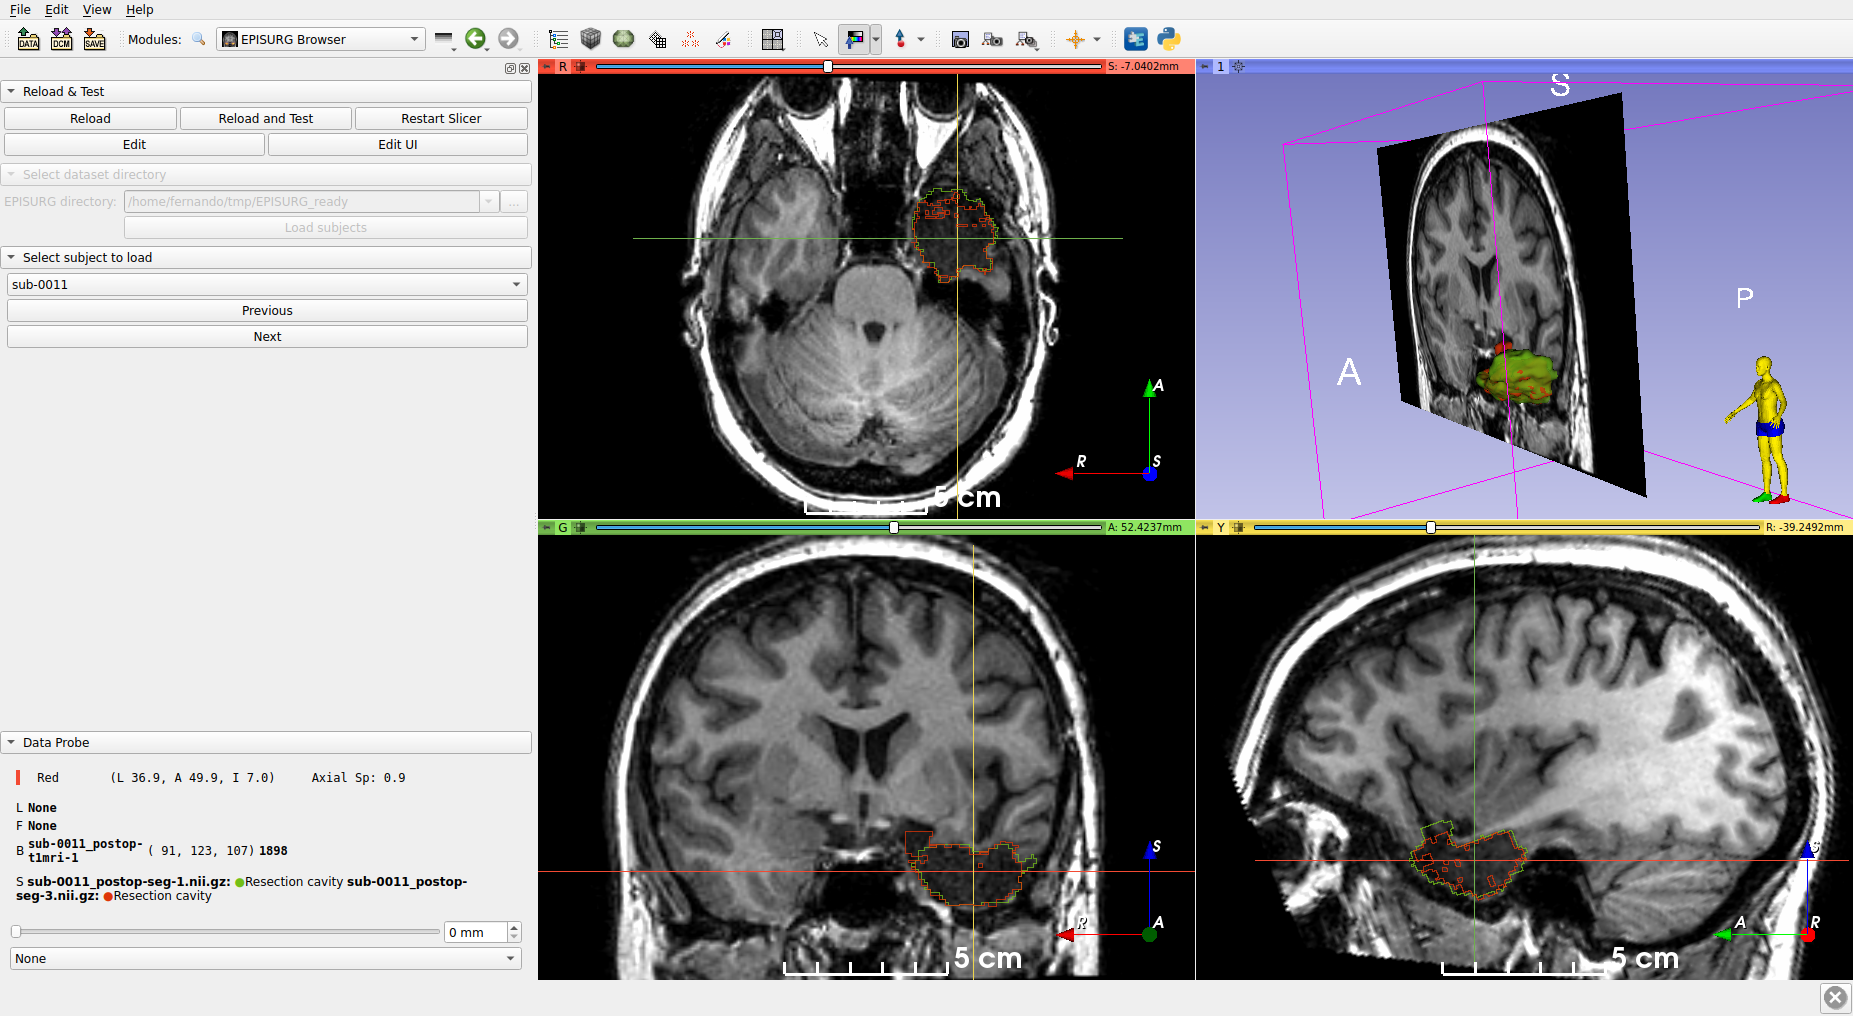Create a scene view snapshot icon

point(992,39)
